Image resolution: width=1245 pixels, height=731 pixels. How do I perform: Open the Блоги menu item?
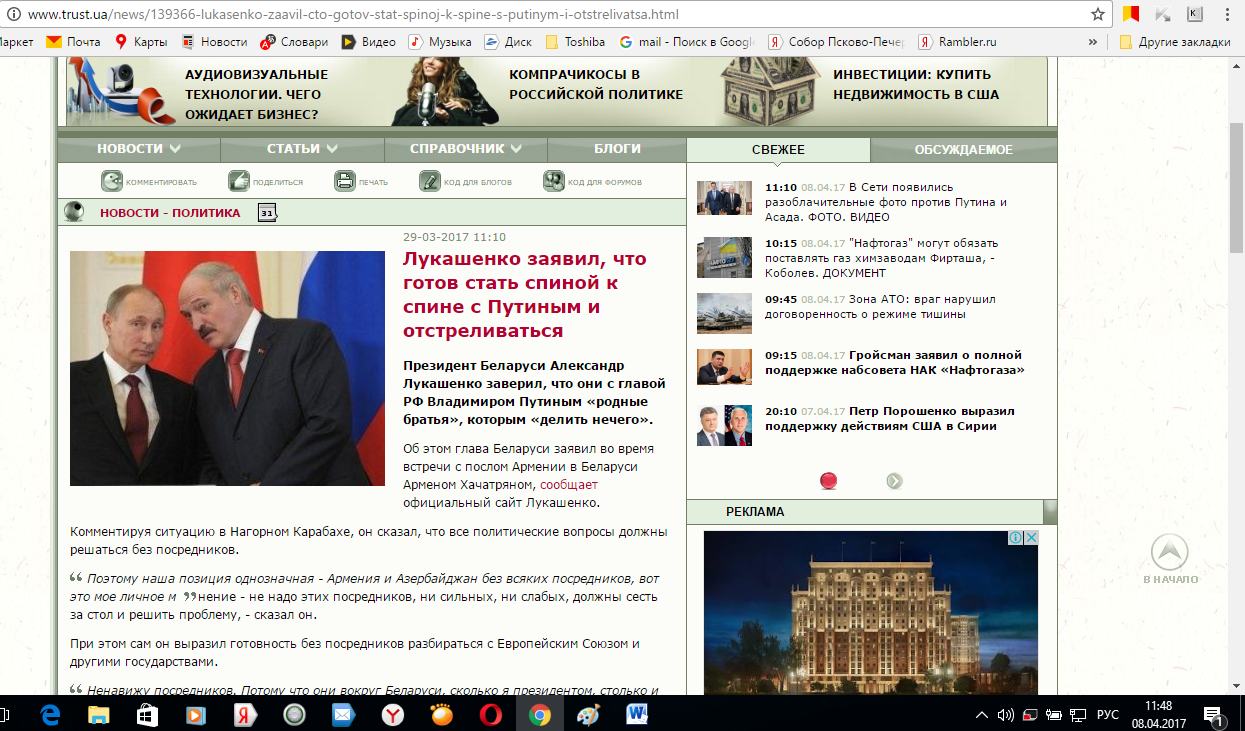pos(617,149)
